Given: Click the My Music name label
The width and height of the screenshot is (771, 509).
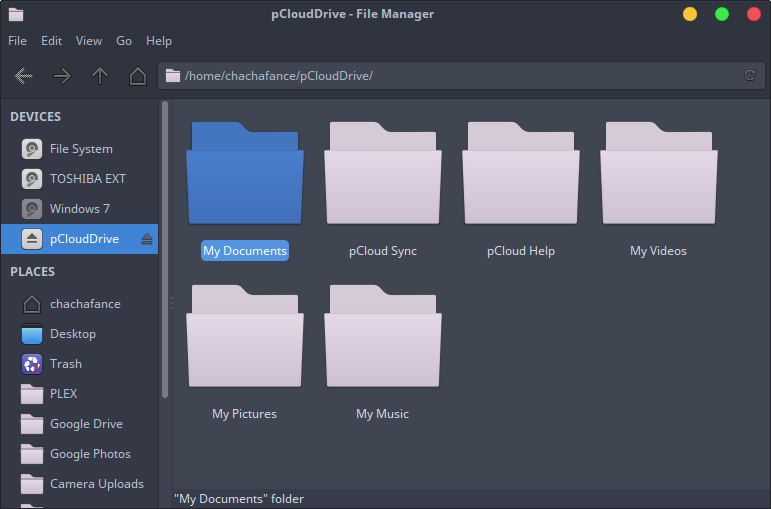Looking at the screenshot, I should click(x=383, y=414).
